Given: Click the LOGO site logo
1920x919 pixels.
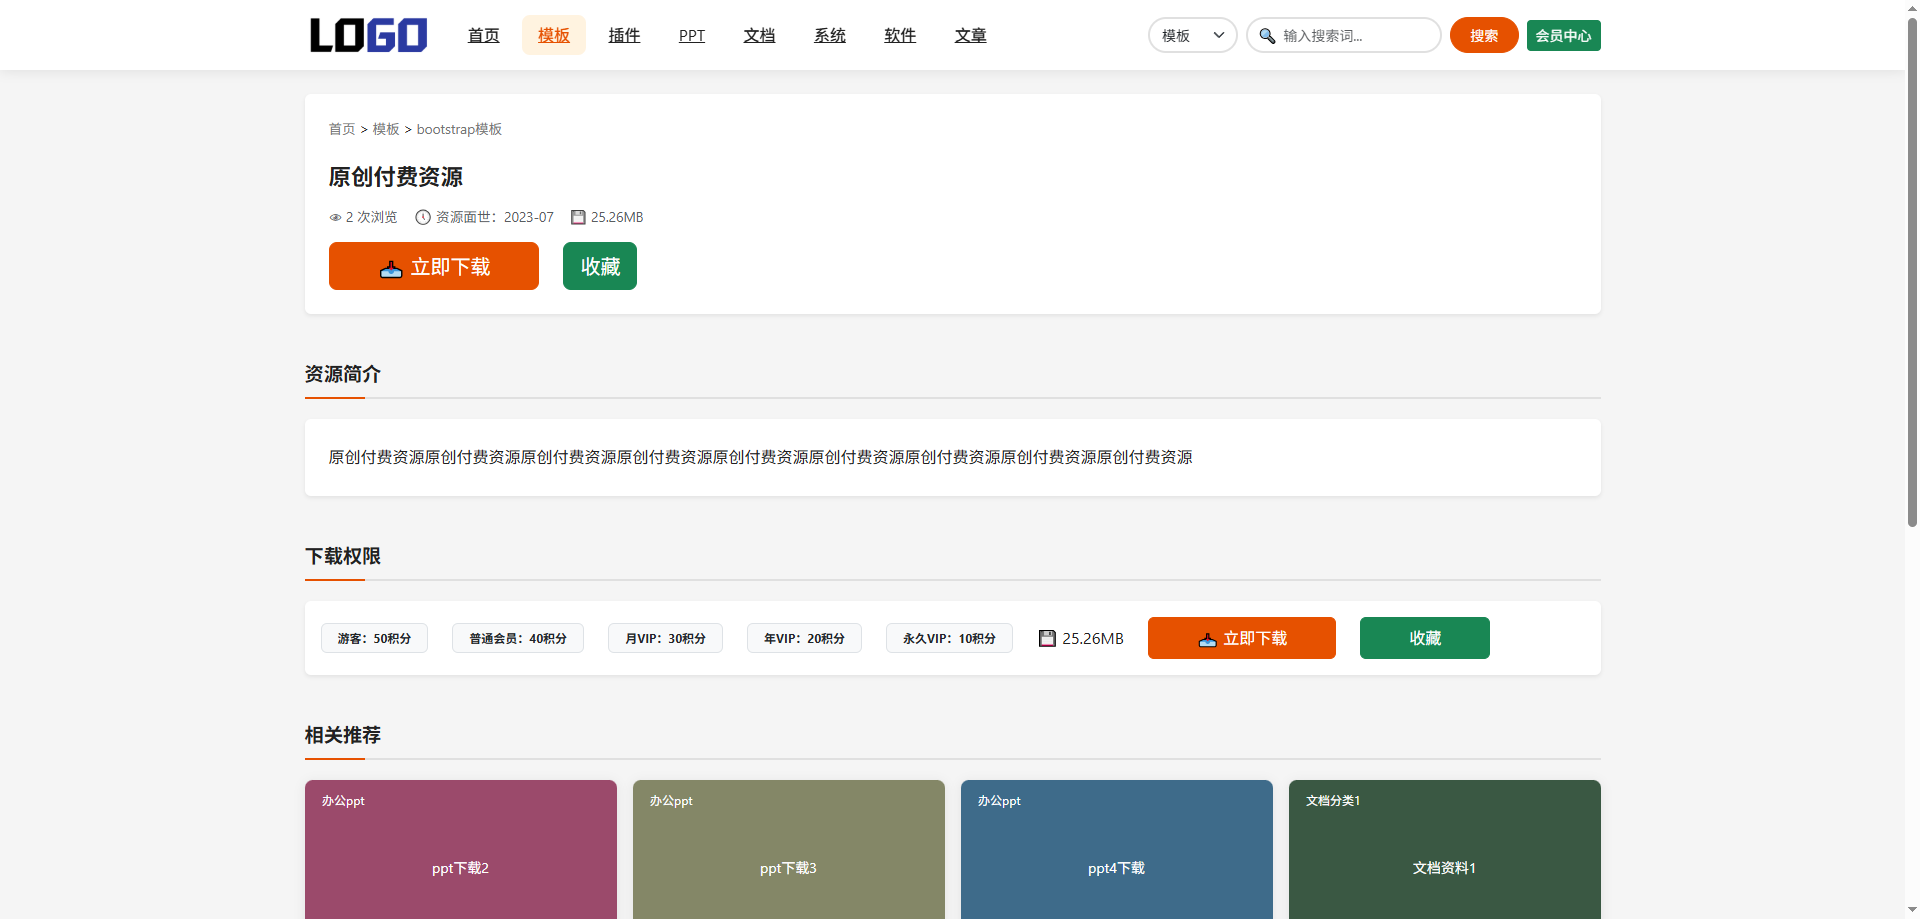Looking at the screenshot, I should click(x=368, y=35).
